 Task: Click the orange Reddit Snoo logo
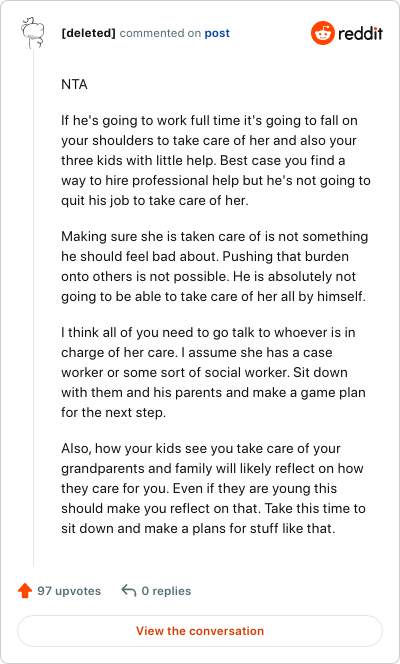pos(323,33)
